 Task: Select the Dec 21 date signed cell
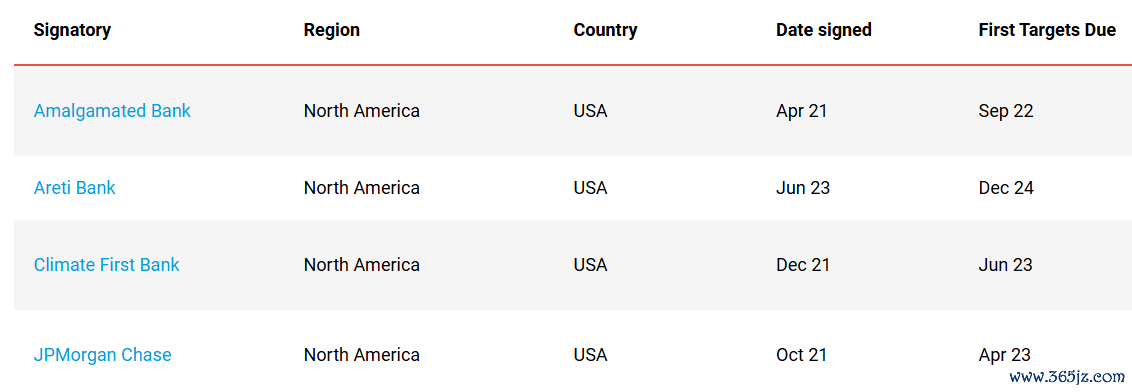click(803, 265)
